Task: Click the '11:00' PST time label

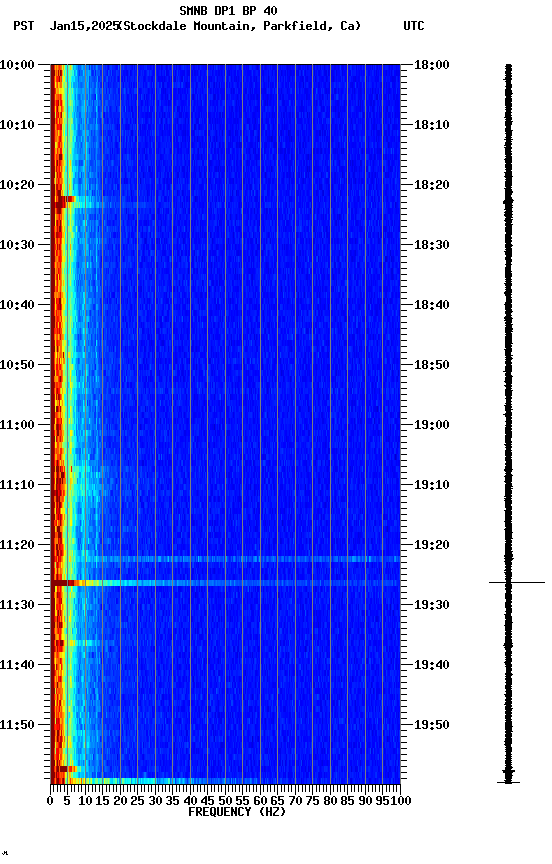Action: [x=17, y=425]
